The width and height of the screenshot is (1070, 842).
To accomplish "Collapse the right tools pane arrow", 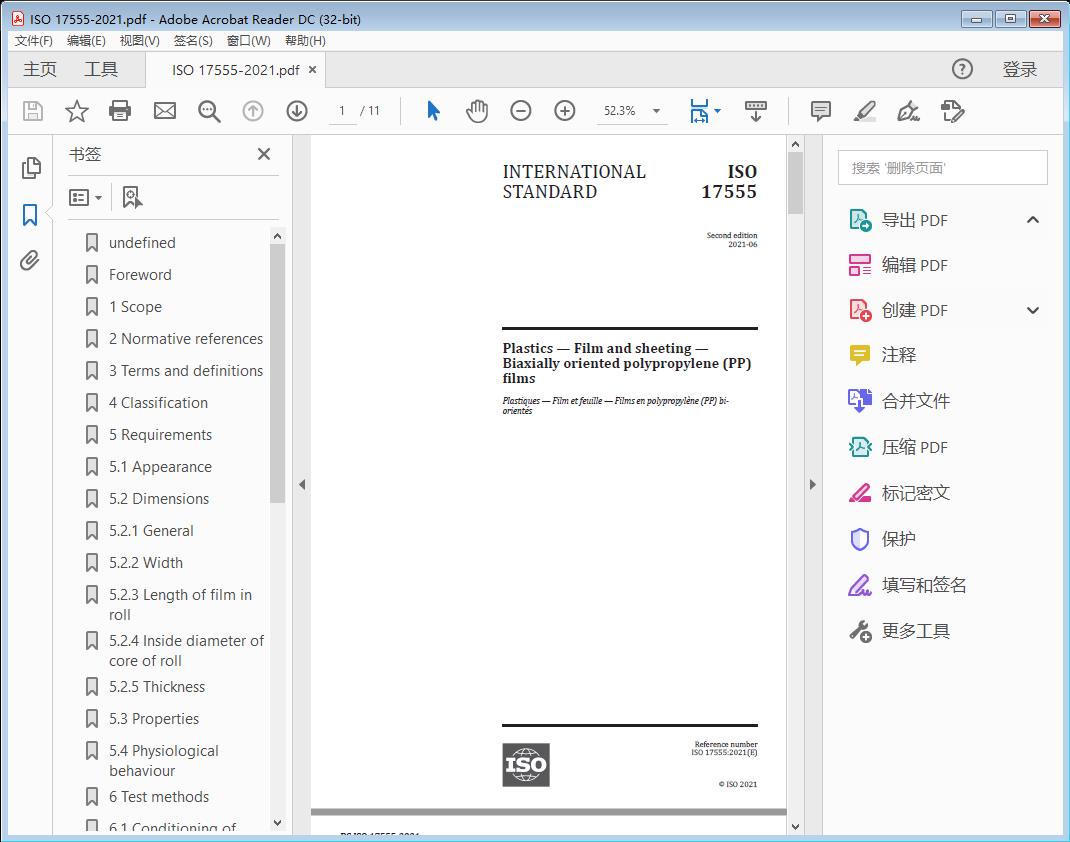I will (x=812, y=485).
